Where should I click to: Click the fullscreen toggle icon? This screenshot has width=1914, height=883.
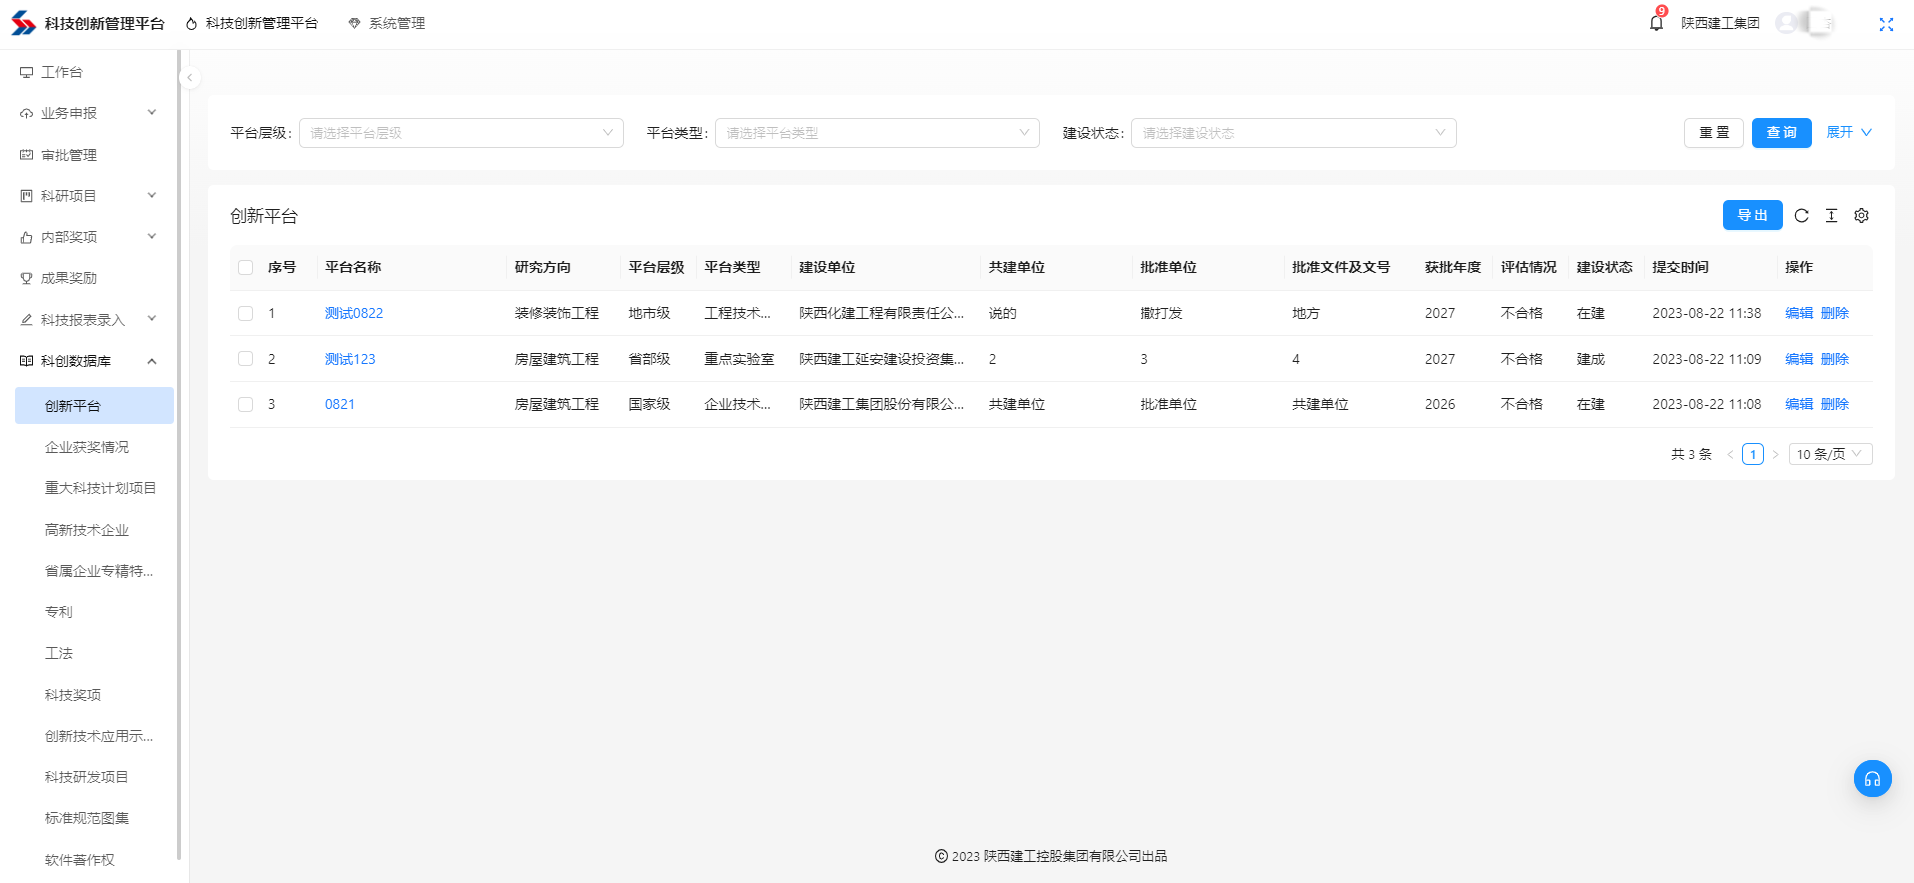1886,24
